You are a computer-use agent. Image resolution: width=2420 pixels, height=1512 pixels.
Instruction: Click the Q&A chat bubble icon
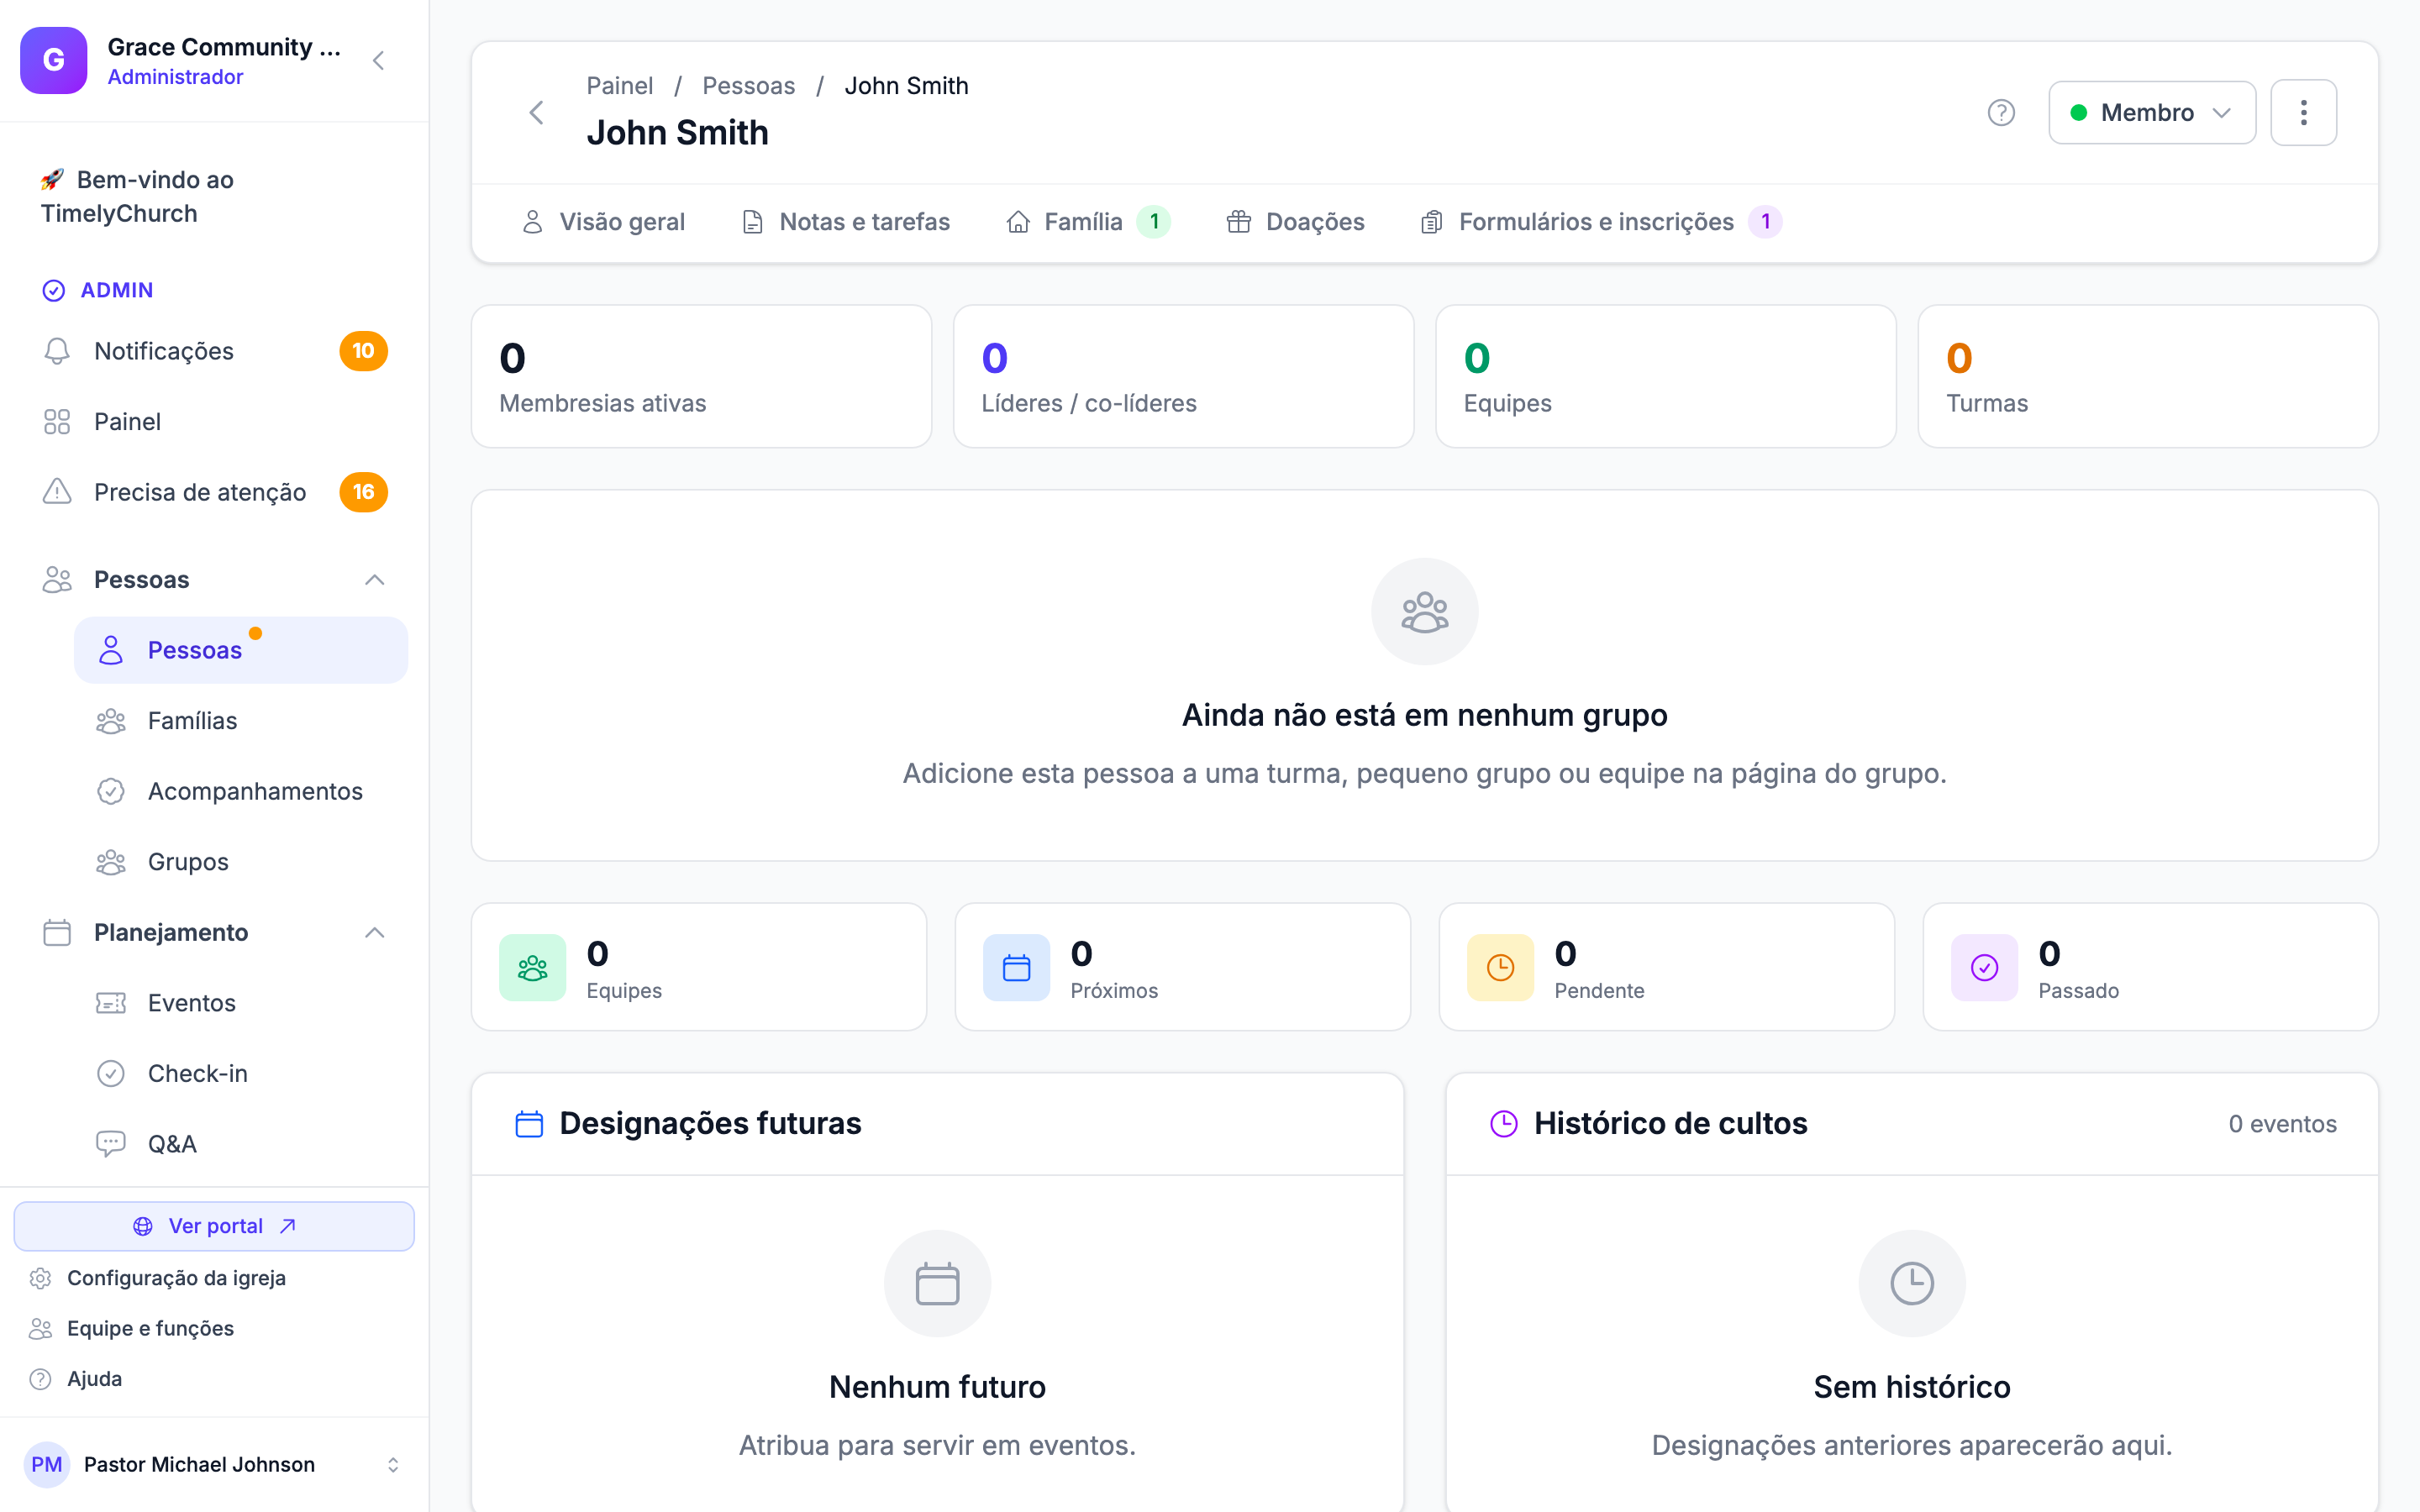pyautogui.click(x=111, y=1144)
